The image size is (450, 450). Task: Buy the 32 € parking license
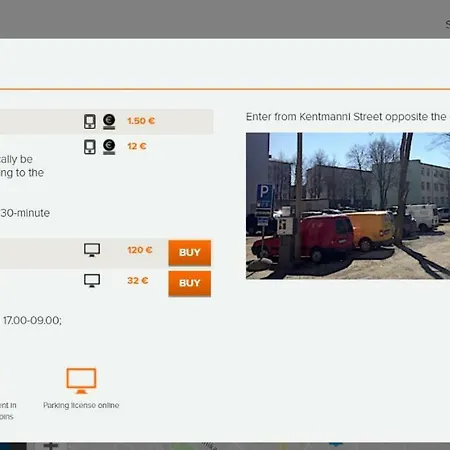coord(190,283)
